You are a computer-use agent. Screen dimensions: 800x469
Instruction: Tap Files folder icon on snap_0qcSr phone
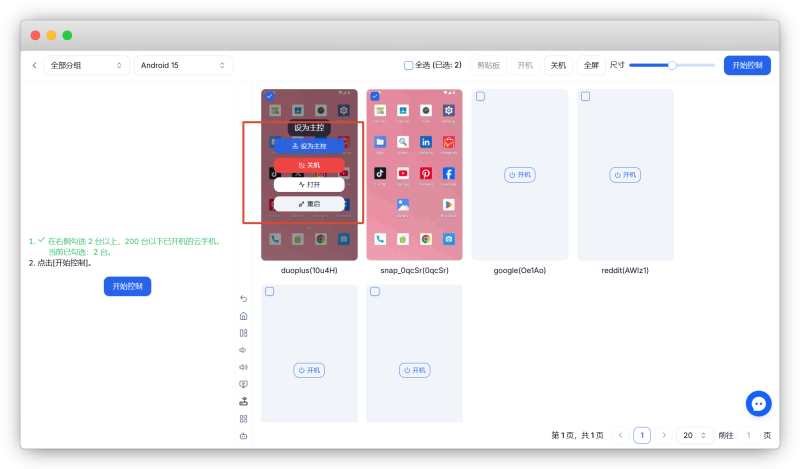(x=380, y=142)
